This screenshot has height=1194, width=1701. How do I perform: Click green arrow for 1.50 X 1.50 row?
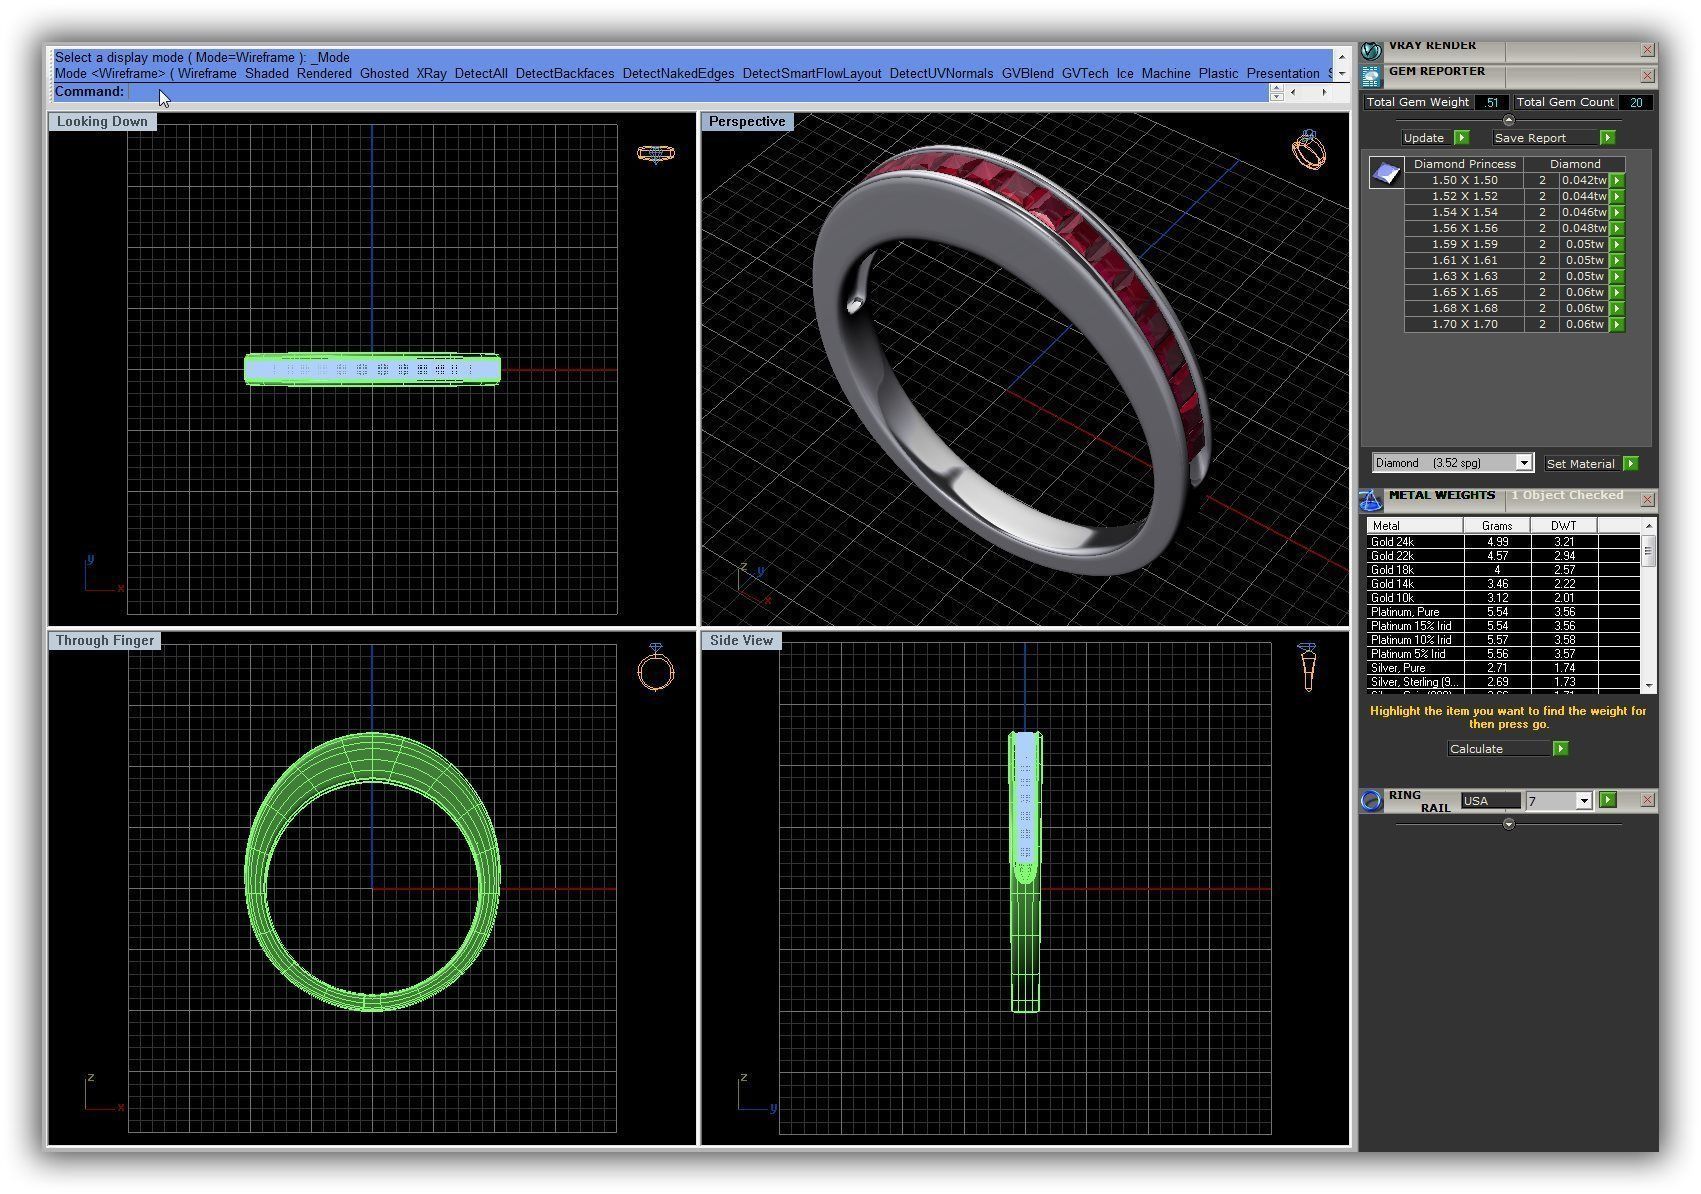(x=1617, y=181)
